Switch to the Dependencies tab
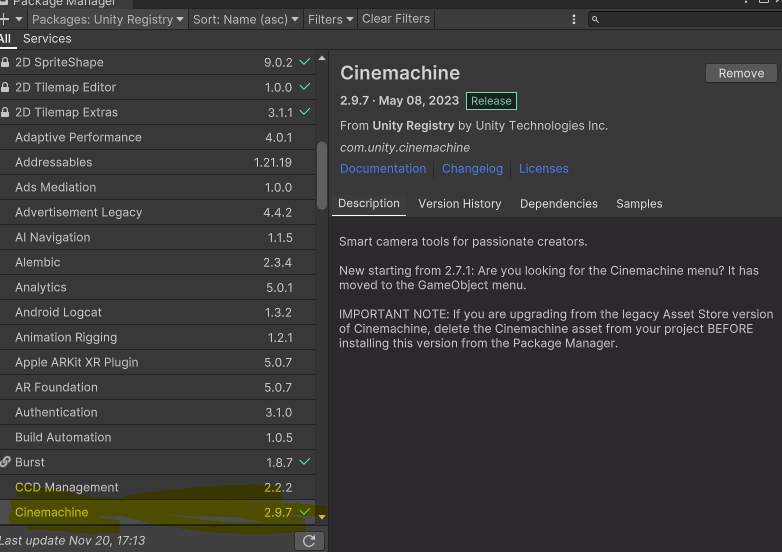The width and height of the screenshot is (782, 552). [x=559, y=203]
